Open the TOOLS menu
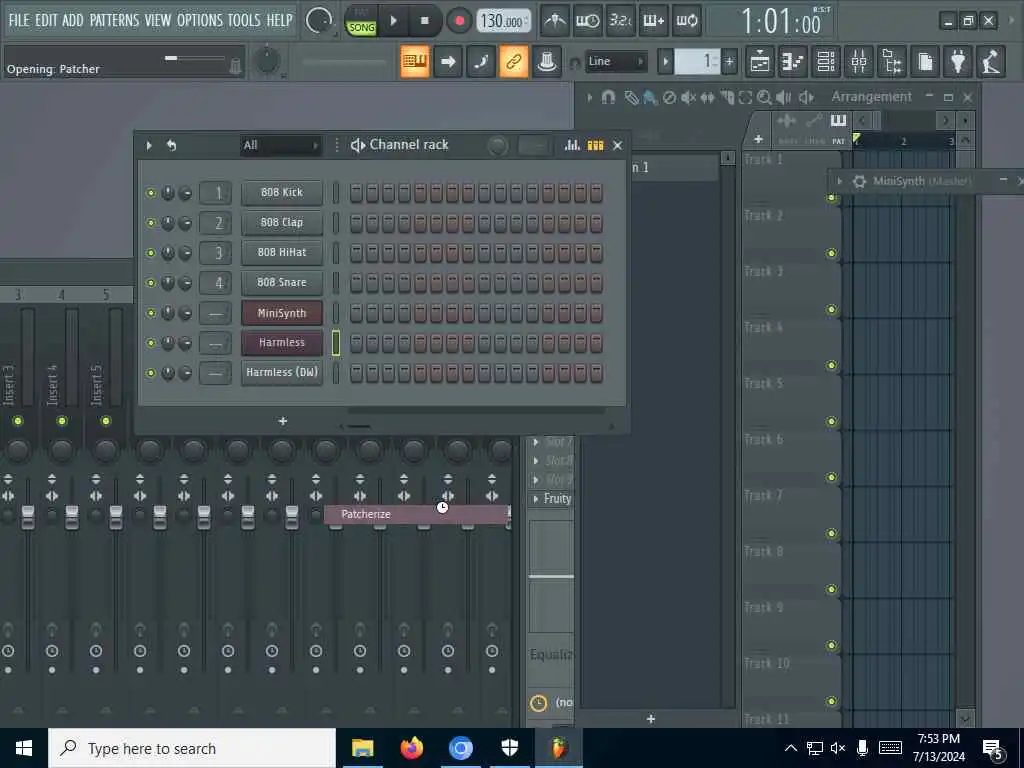The image size is (1024, 768). point(244,20)
